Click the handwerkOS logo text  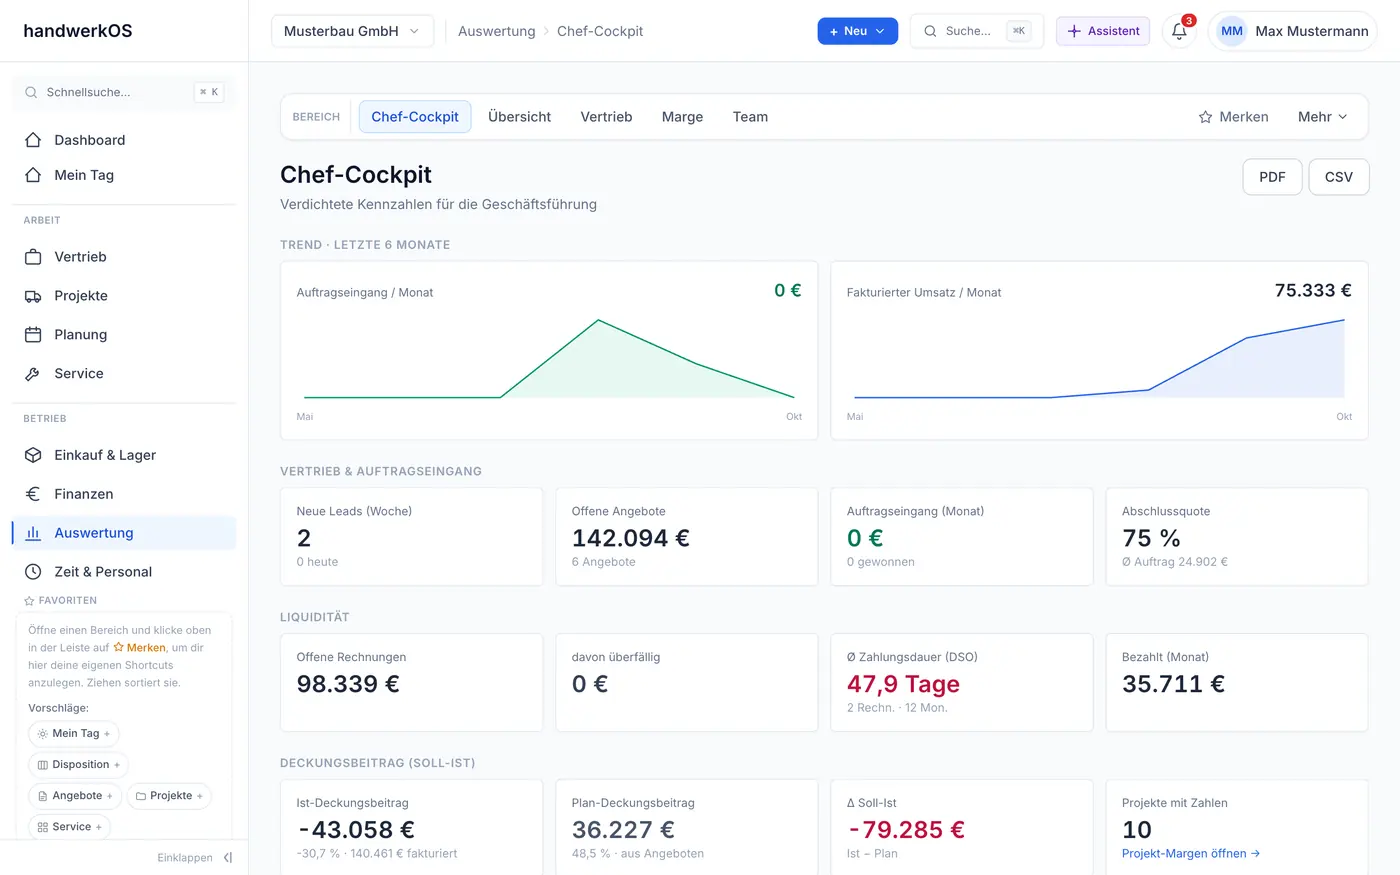[78, 31]
